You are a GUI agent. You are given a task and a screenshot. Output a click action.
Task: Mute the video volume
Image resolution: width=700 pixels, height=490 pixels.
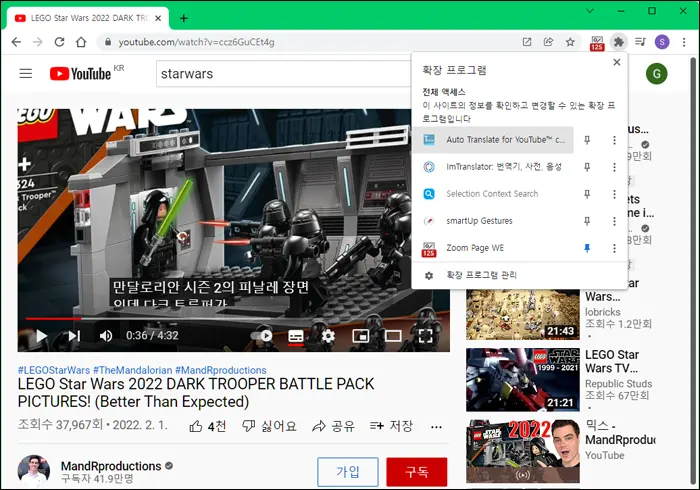(106, 336)
